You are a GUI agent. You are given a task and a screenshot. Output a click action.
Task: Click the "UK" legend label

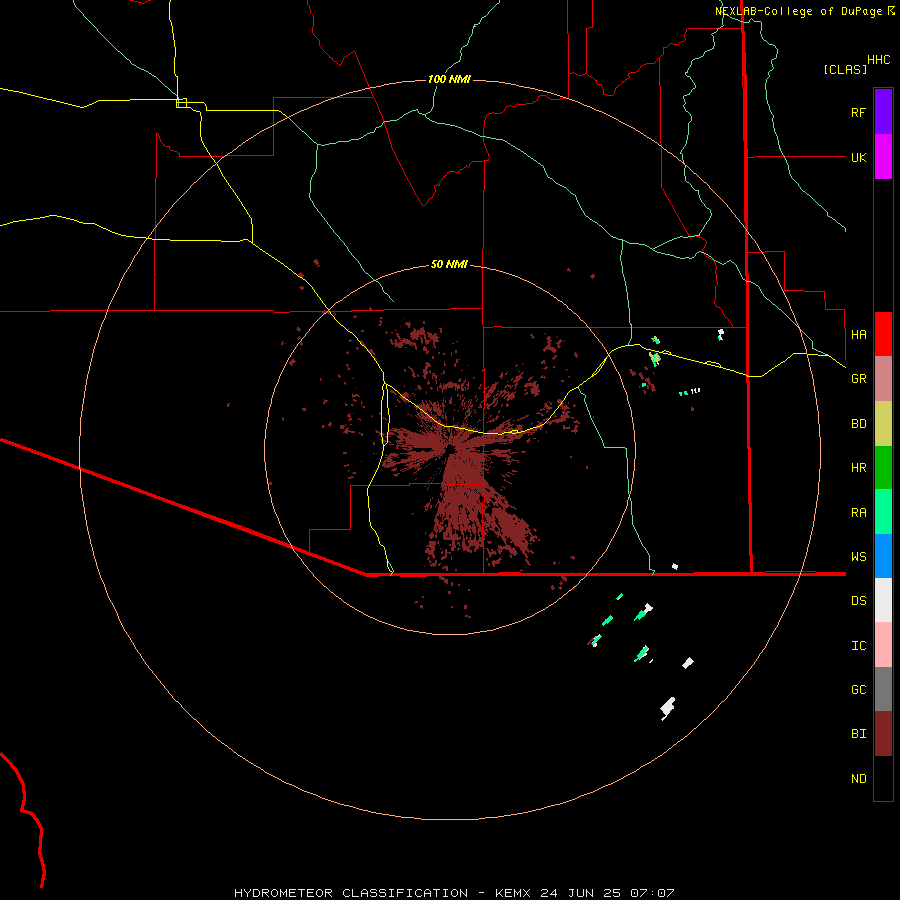[x=858, y=157]
